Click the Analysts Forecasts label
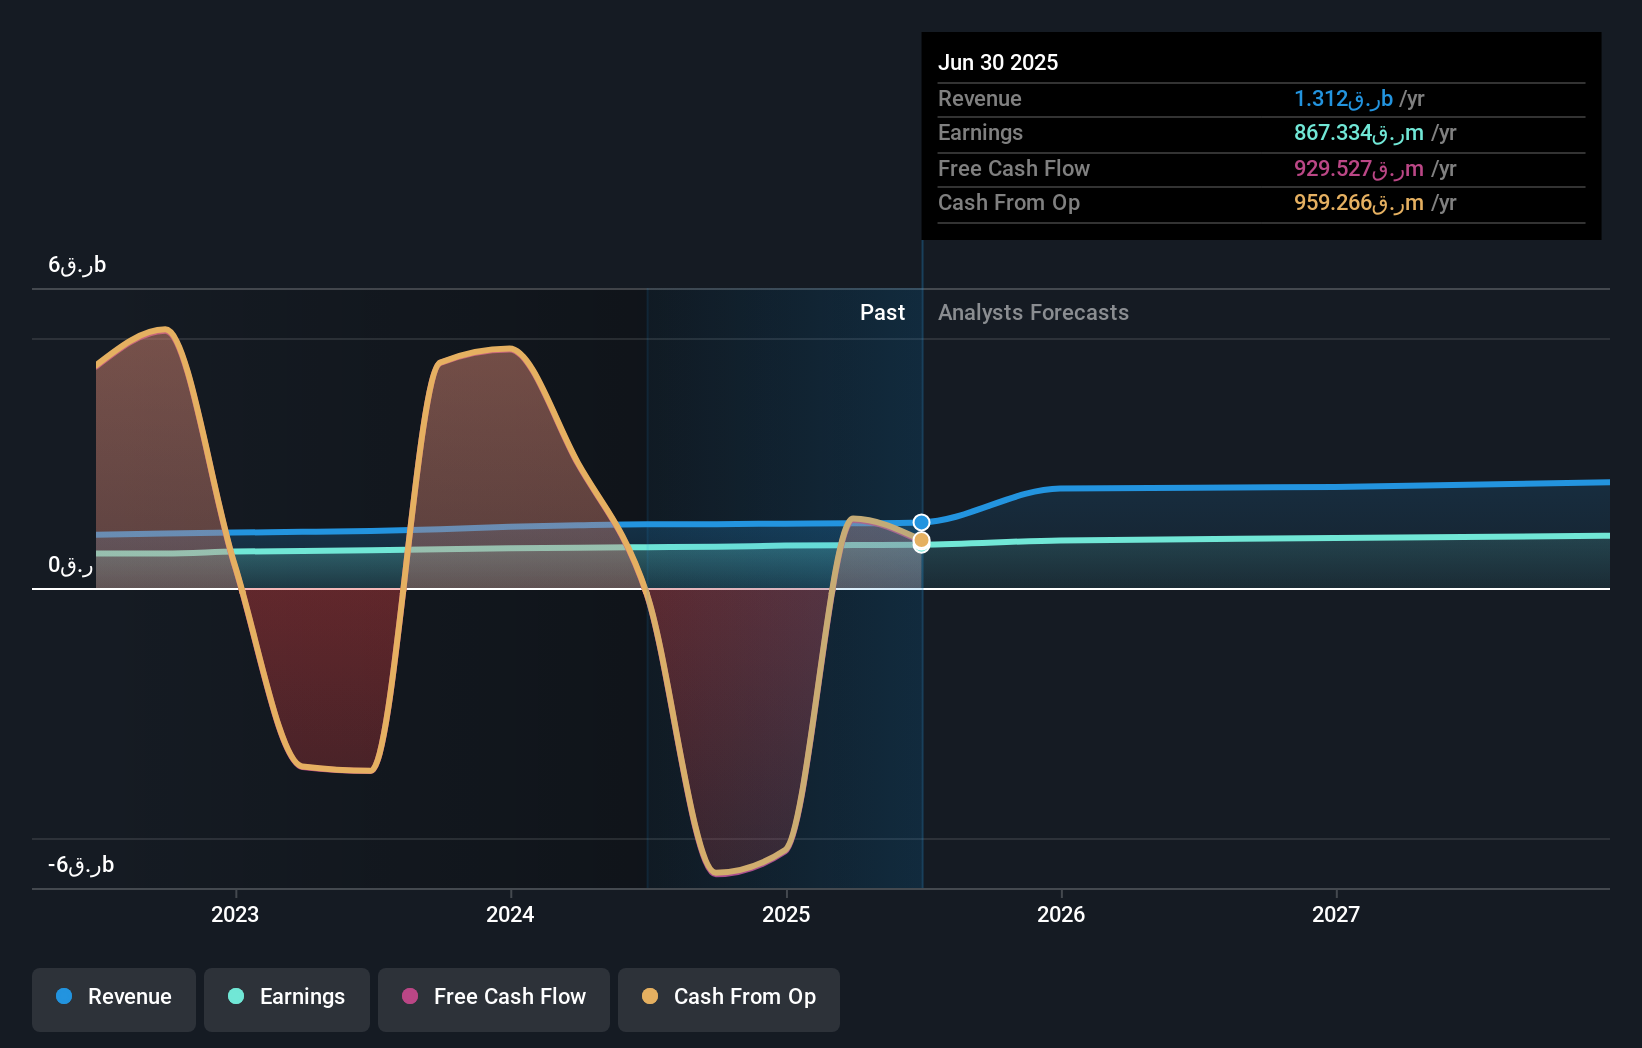Screen dimensions: 1642x1048 [1033, 313]
